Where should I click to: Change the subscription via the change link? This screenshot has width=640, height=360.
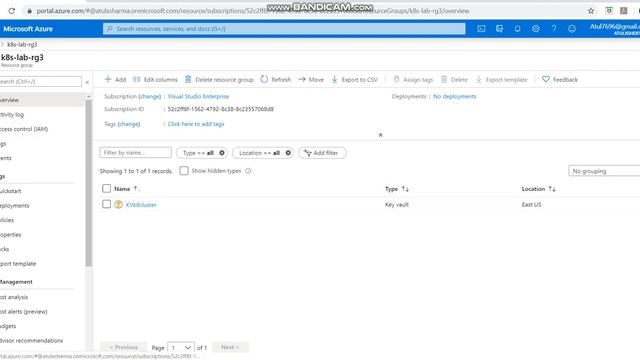coord(150,96)
